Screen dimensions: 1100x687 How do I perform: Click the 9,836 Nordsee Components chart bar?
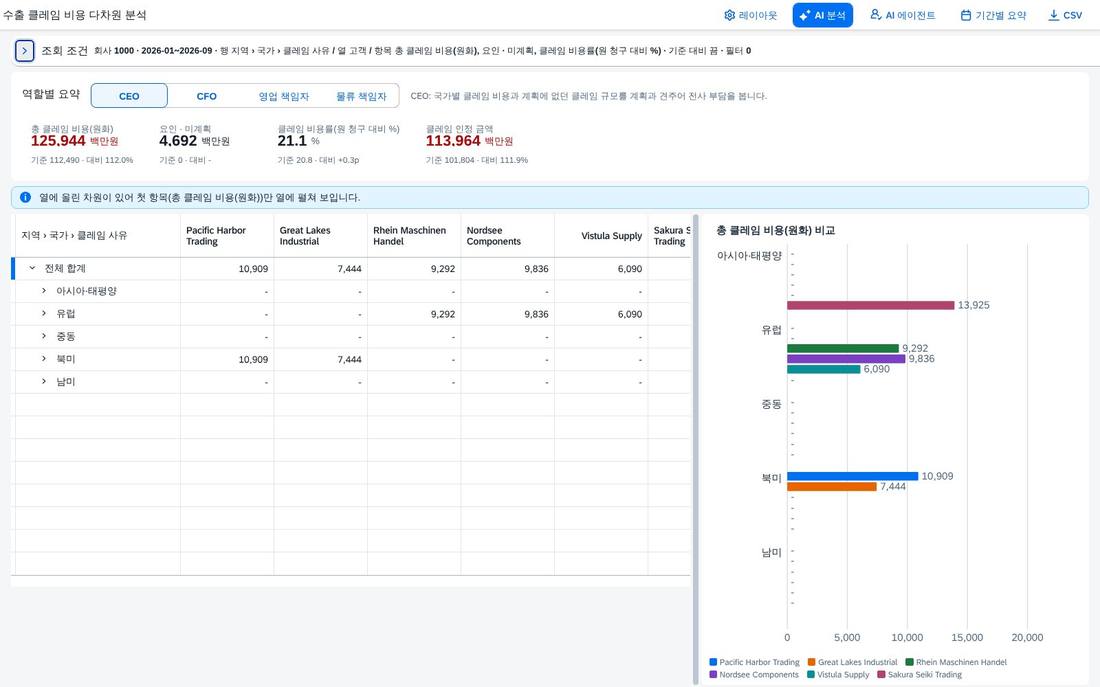tap(846, 359)
